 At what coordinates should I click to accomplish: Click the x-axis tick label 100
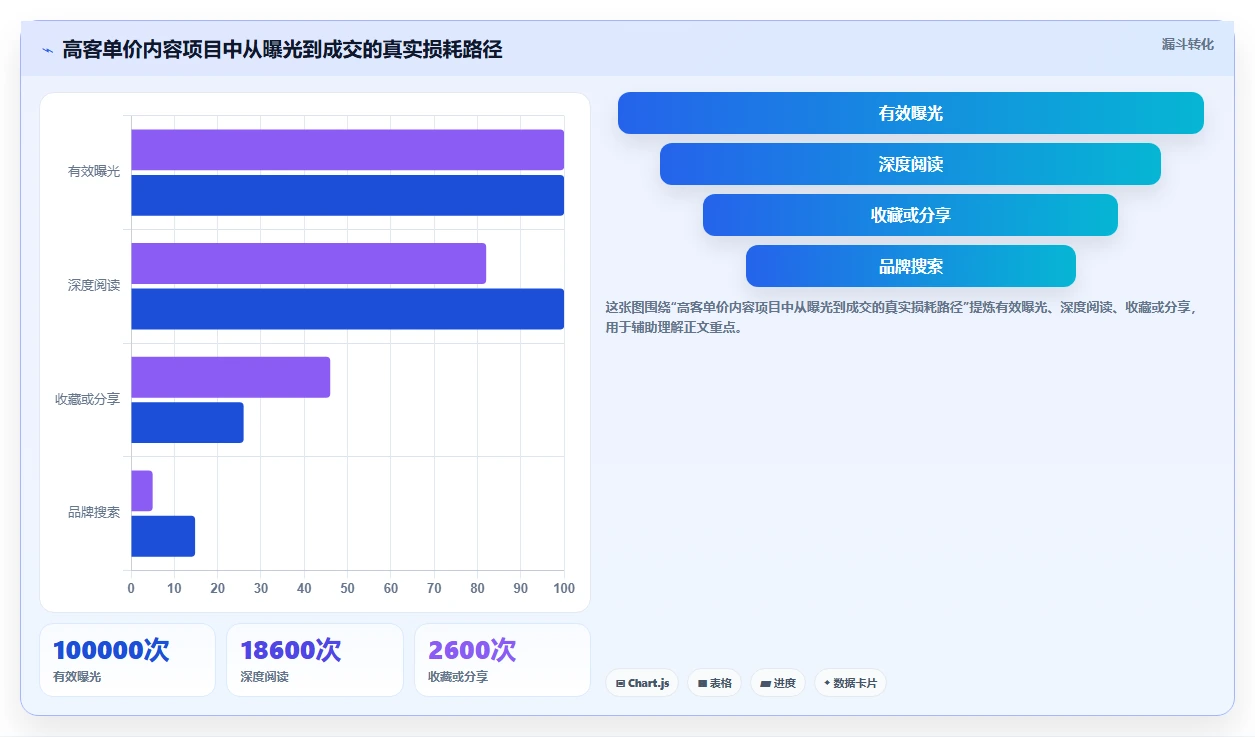564,588
